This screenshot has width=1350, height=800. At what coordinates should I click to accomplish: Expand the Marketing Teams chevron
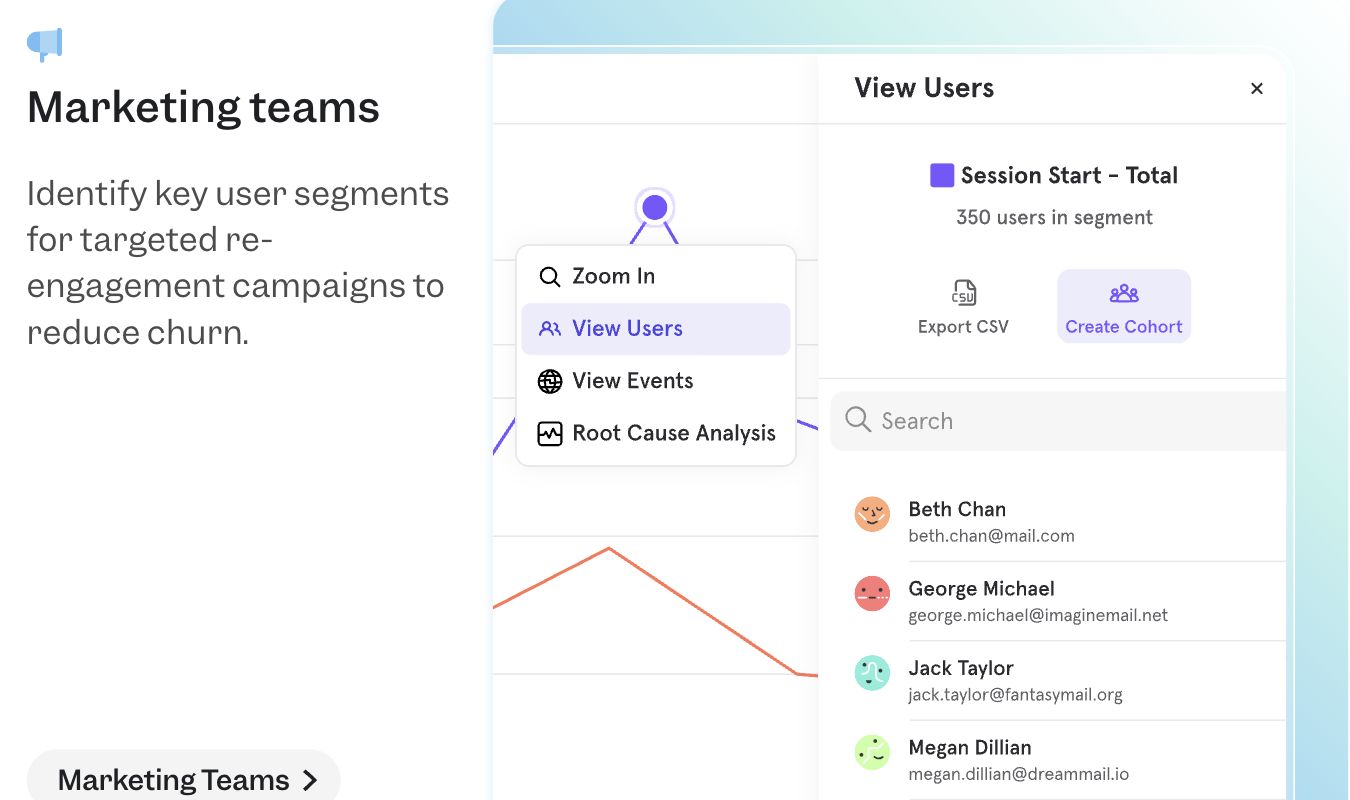311,779
